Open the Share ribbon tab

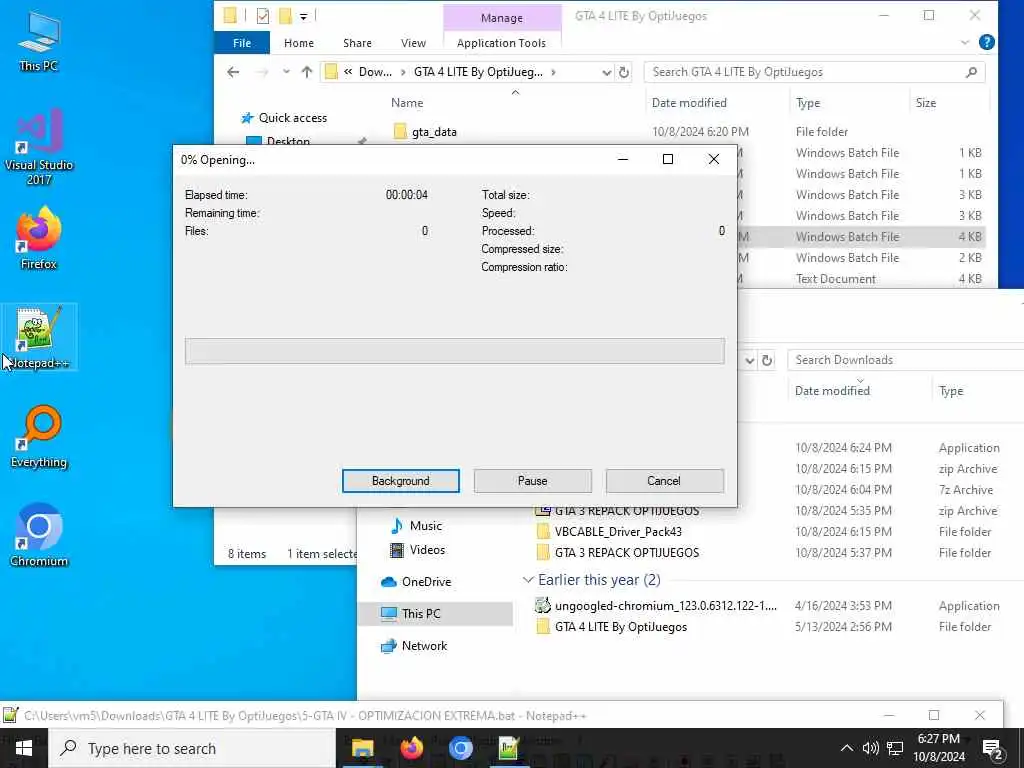[357, 43]
